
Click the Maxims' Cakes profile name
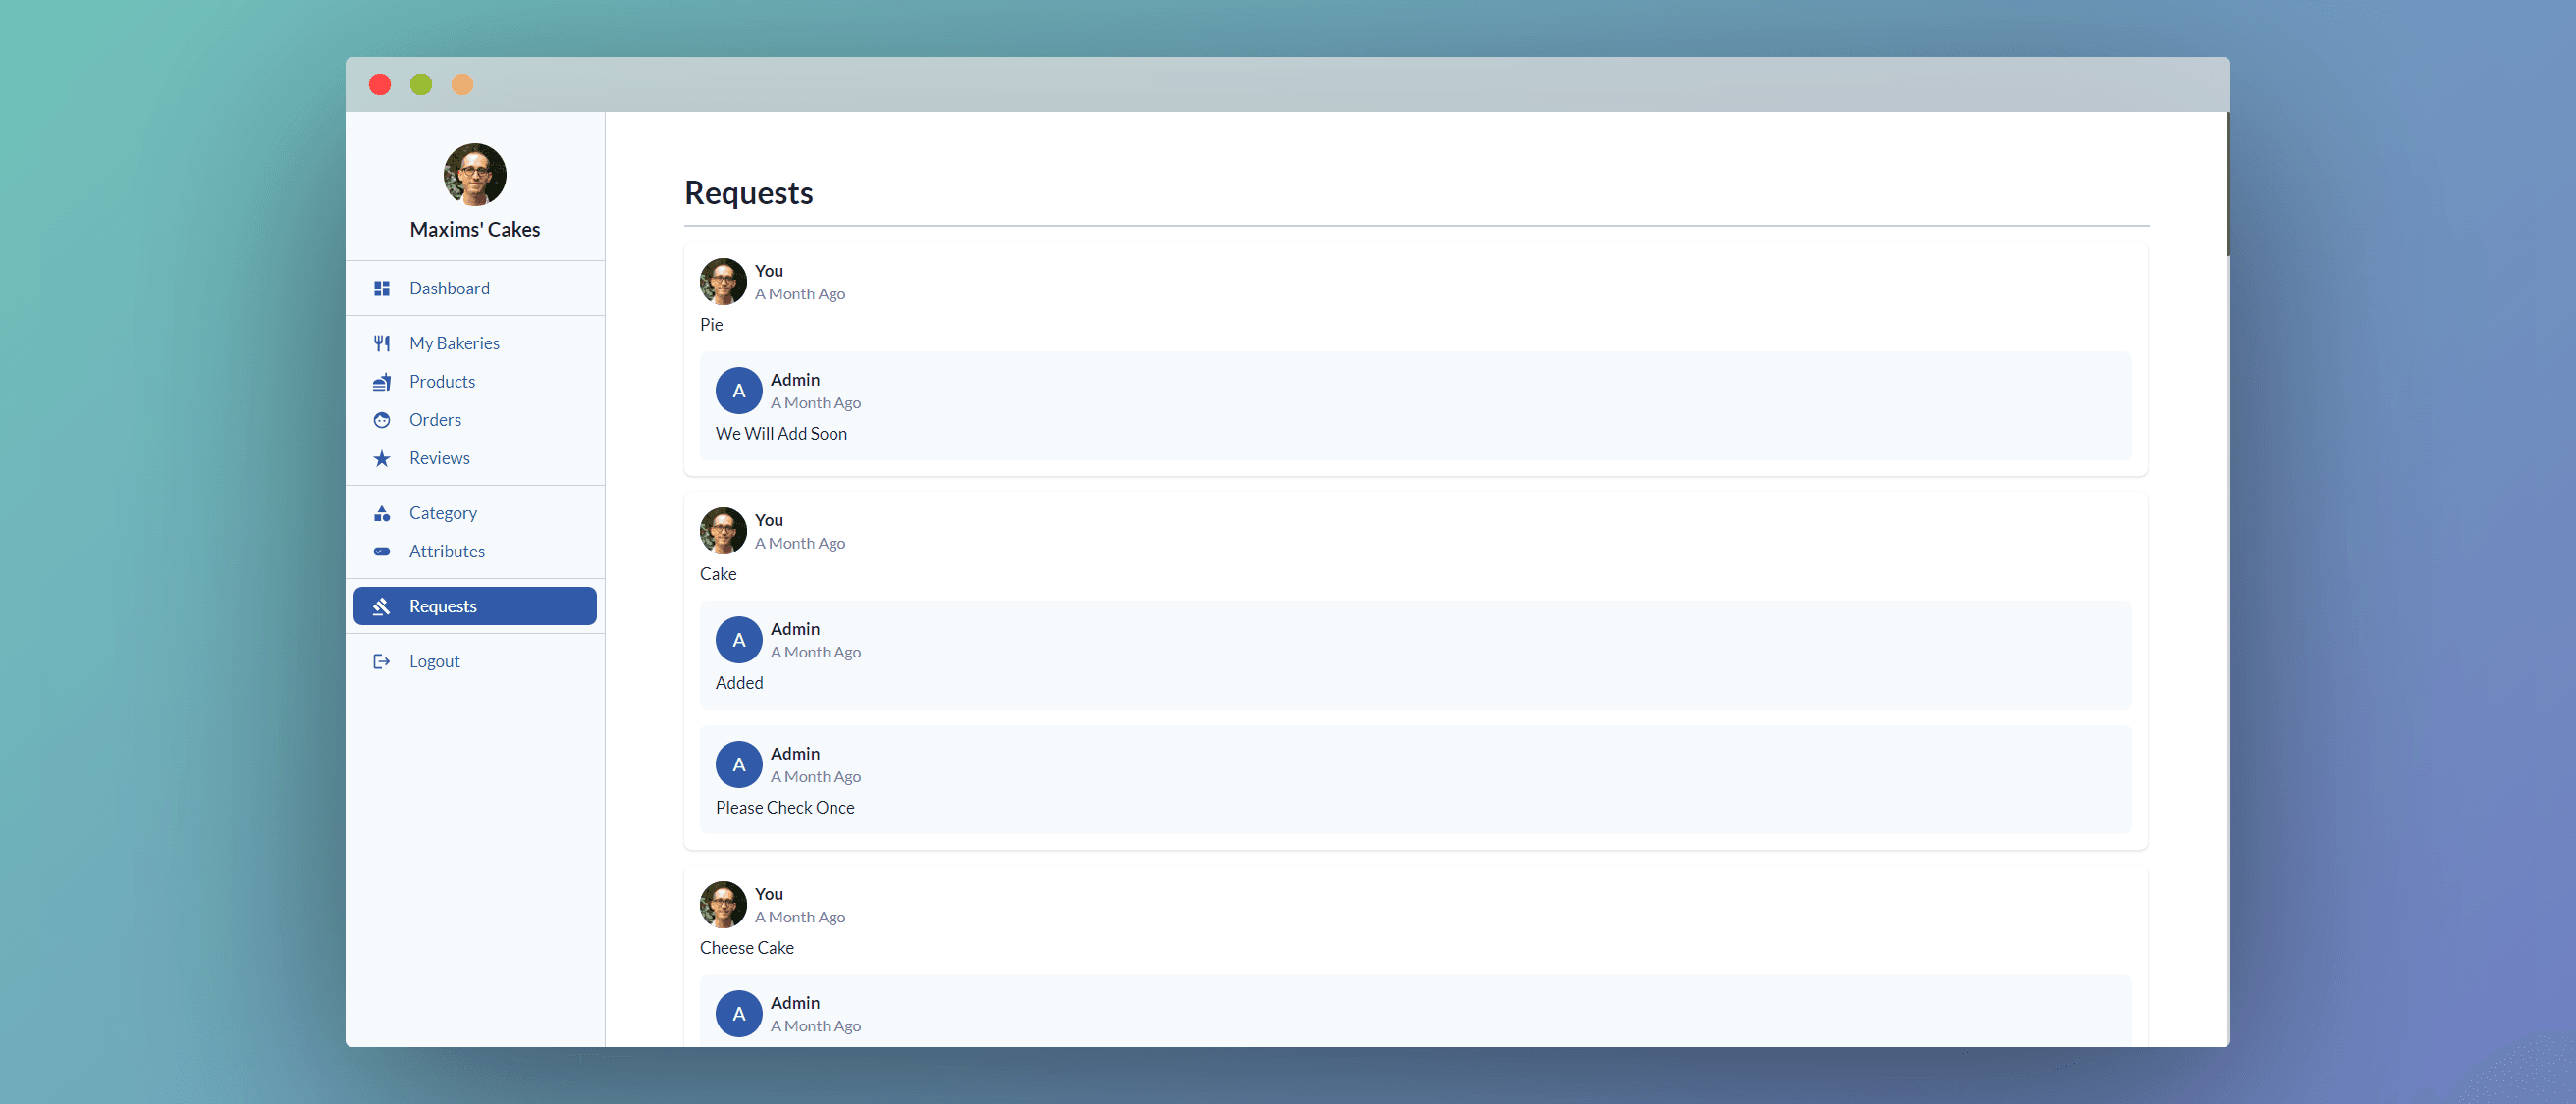[x=475, y=229]
